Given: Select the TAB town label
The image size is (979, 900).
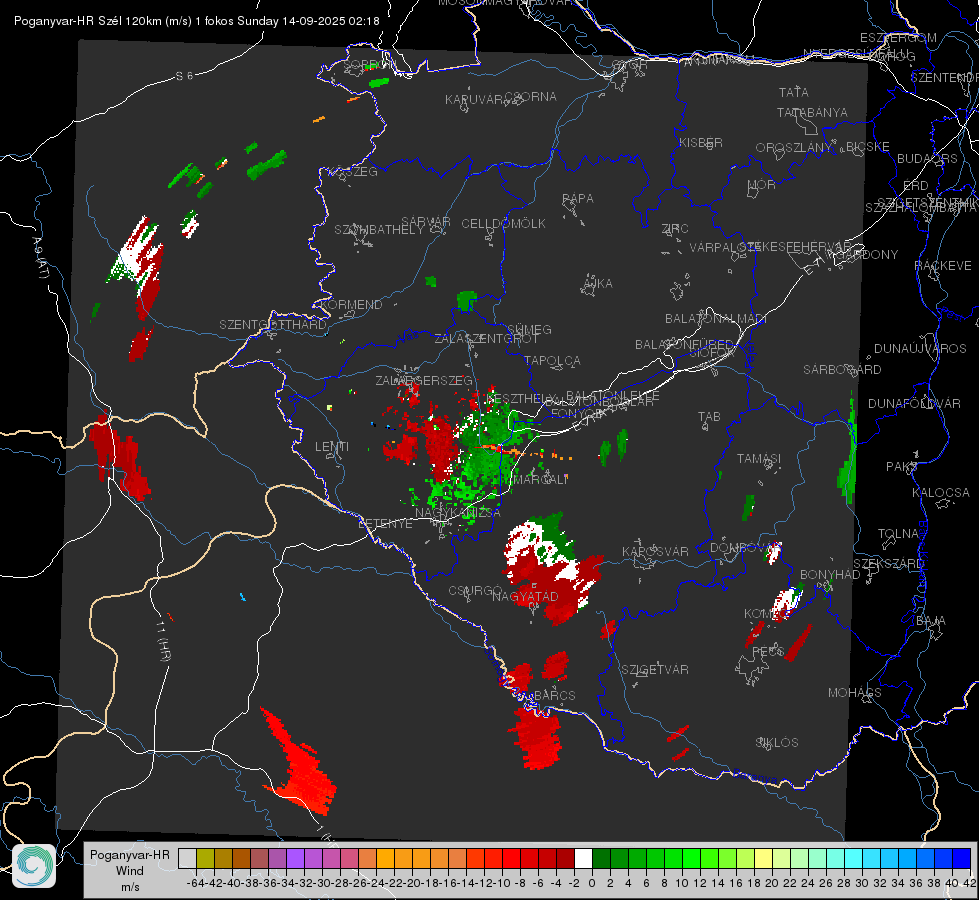Looking at the screenshot, I should [x=709, y=417].
